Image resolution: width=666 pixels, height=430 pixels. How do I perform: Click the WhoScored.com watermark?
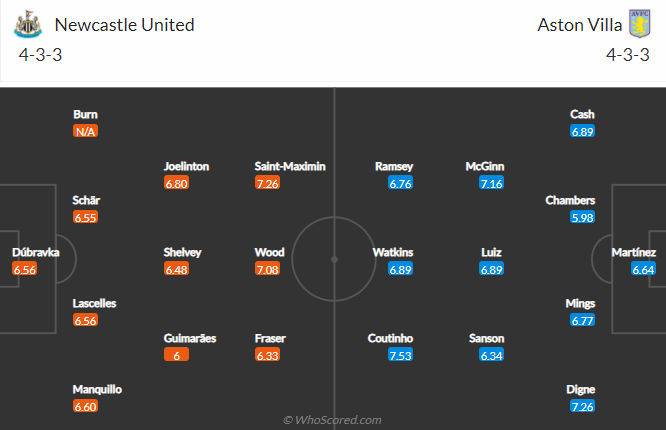pyautogui.click(x=332, y=420)
